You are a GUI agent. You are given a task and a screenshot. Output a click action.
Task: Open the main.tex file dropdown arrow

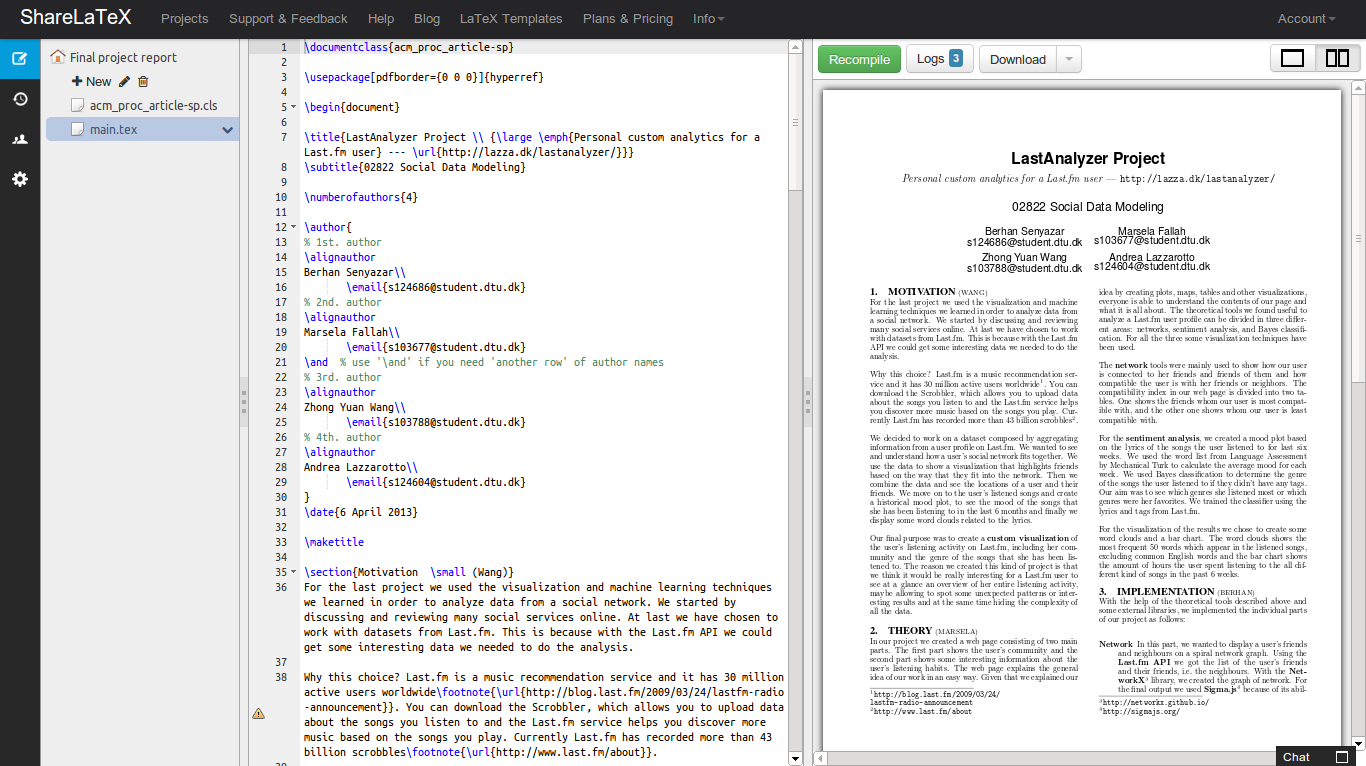point(227,130)
